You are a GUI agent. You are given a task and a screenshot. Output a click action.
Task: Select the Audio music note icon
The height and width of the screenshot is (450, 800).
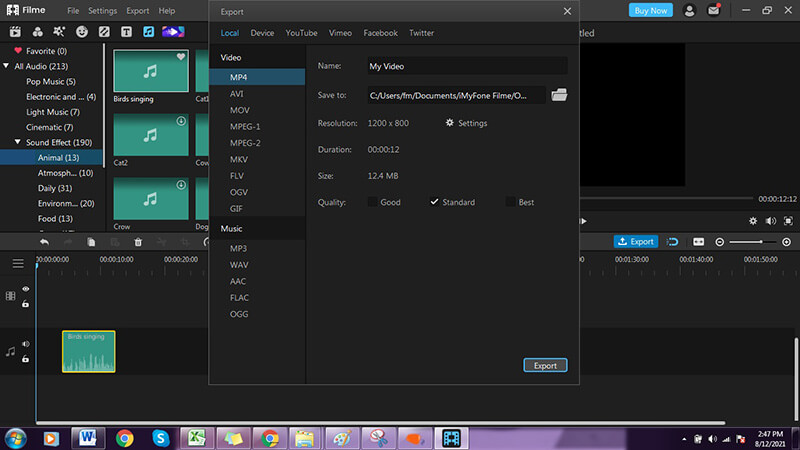point(148,32)
